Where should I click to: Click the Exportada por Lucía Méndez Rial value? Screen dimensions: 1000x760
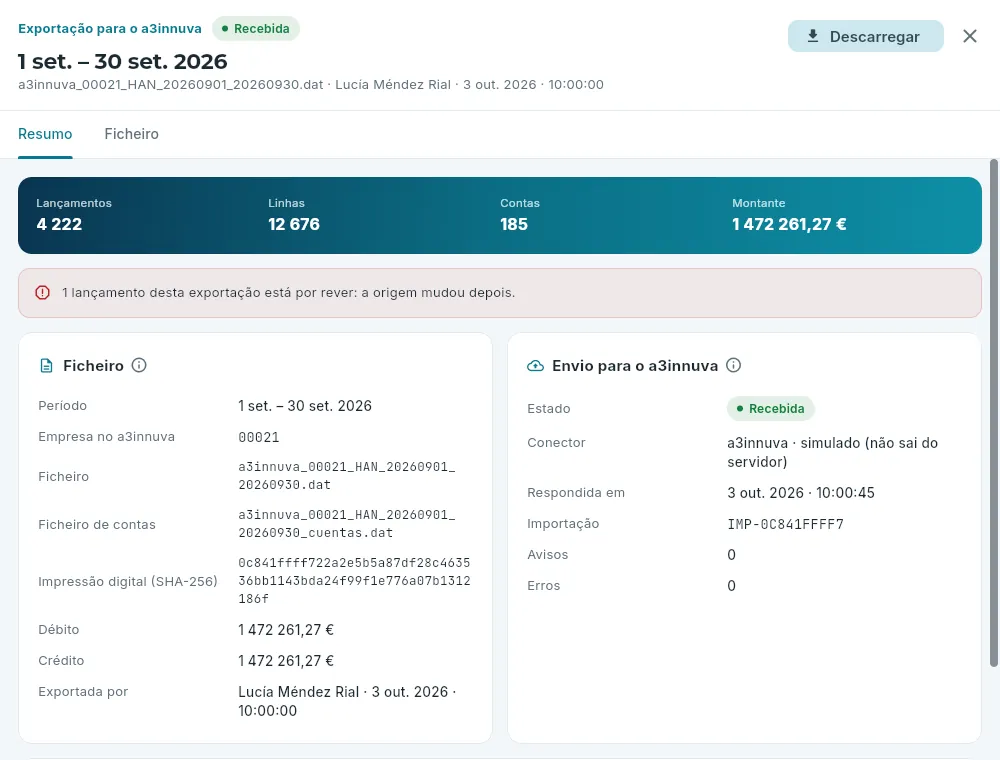348,701
